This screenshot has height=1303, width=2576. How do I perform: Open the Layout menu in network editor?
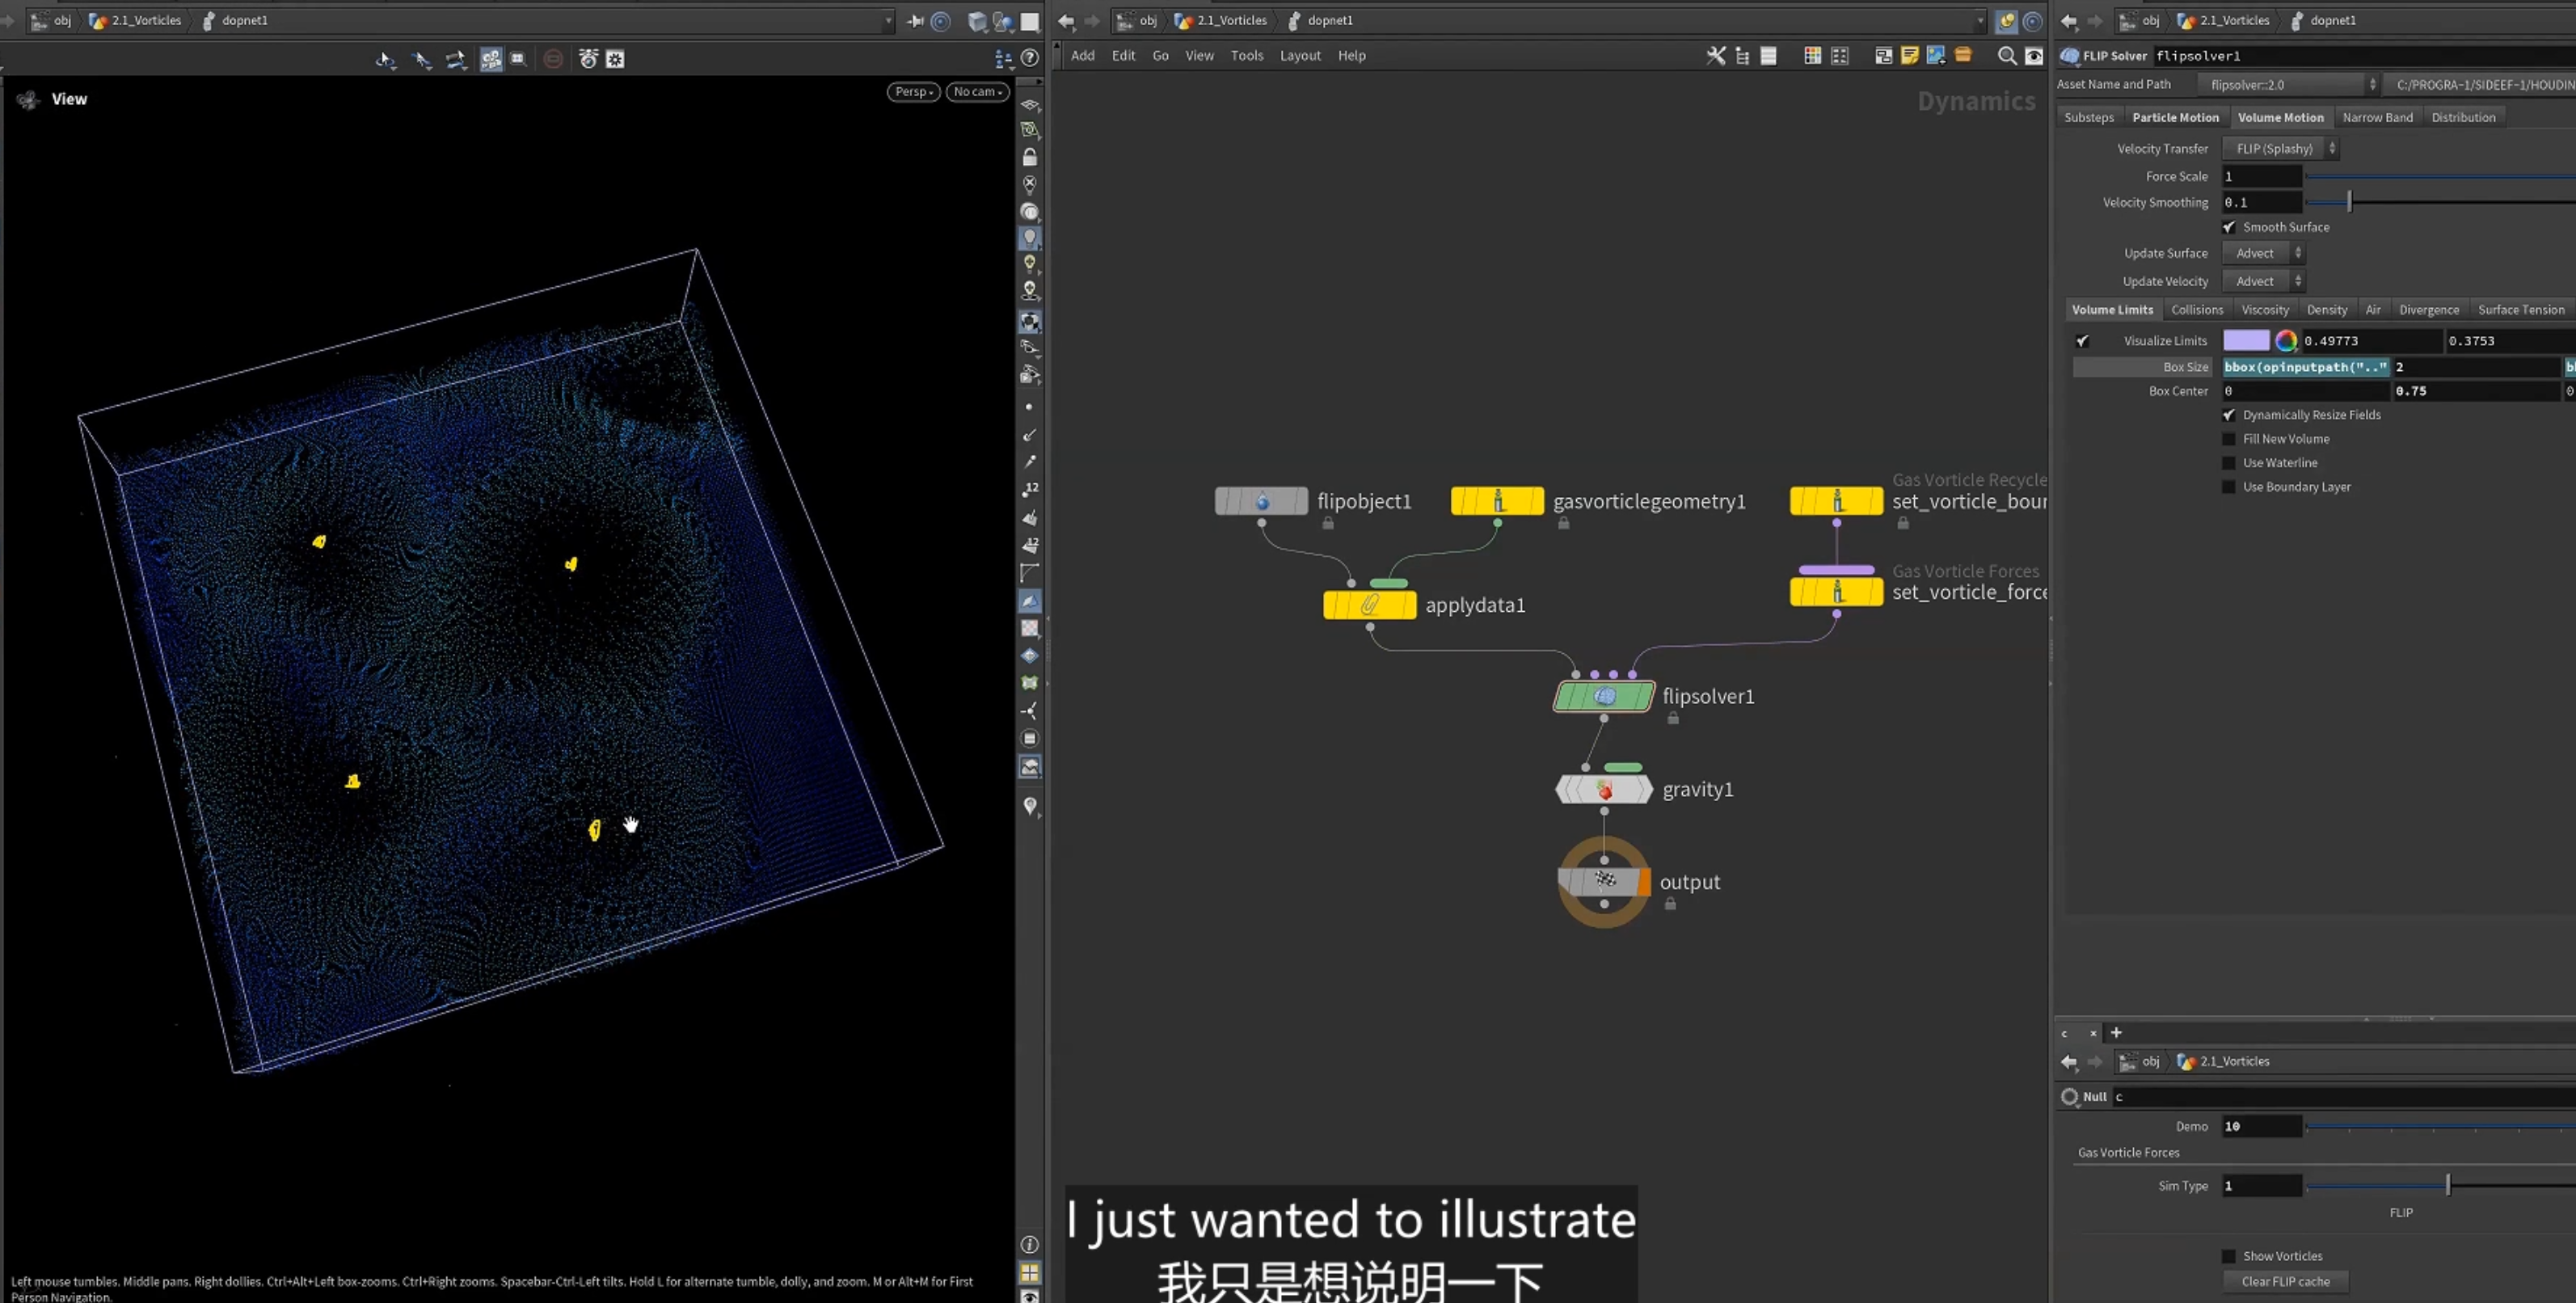coord(1300,56)
